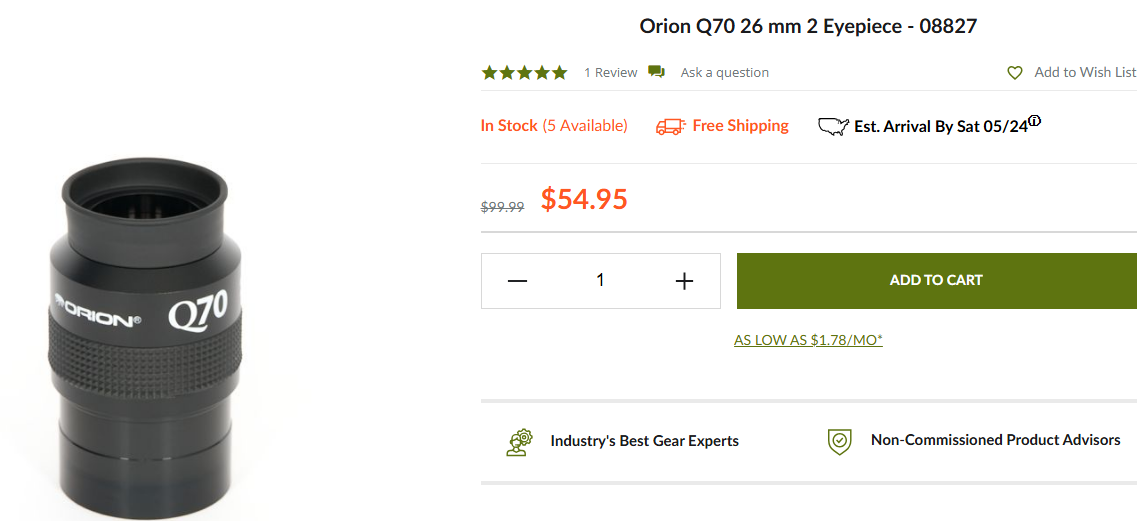This screenshot has height=521, width=1145.
Task: Click the Orion Q70 eyepiece product image
Action: pos(146,340)
